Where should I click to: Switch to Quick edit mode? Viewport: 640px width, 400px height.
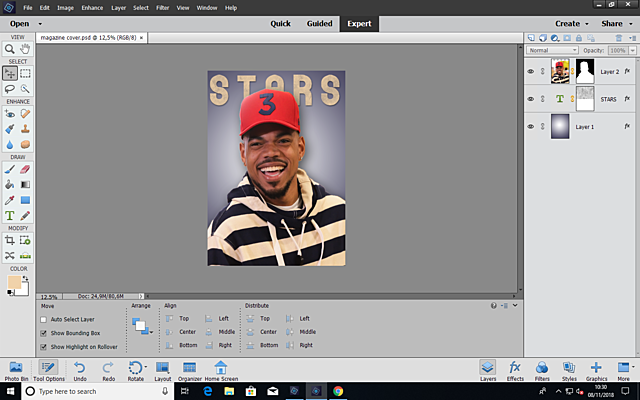coord(280,24)
